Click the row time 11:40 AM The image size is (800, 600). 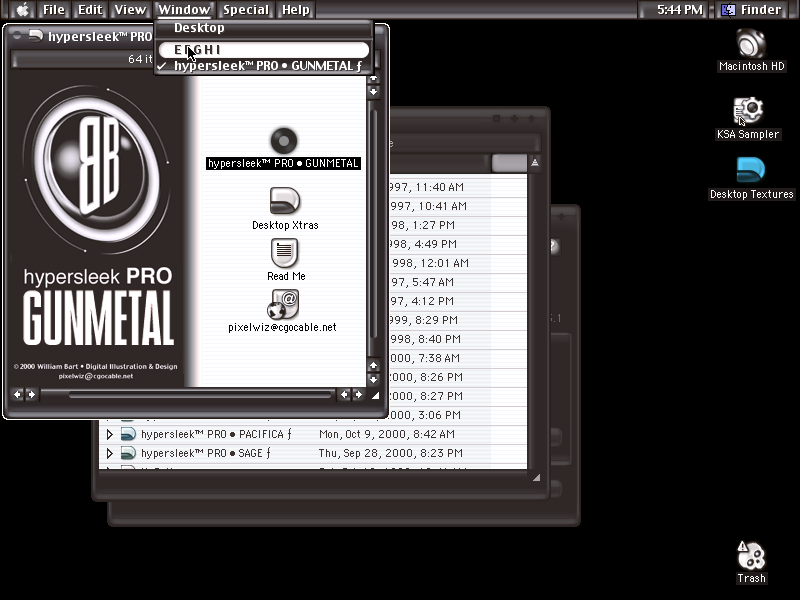(439, 187)
